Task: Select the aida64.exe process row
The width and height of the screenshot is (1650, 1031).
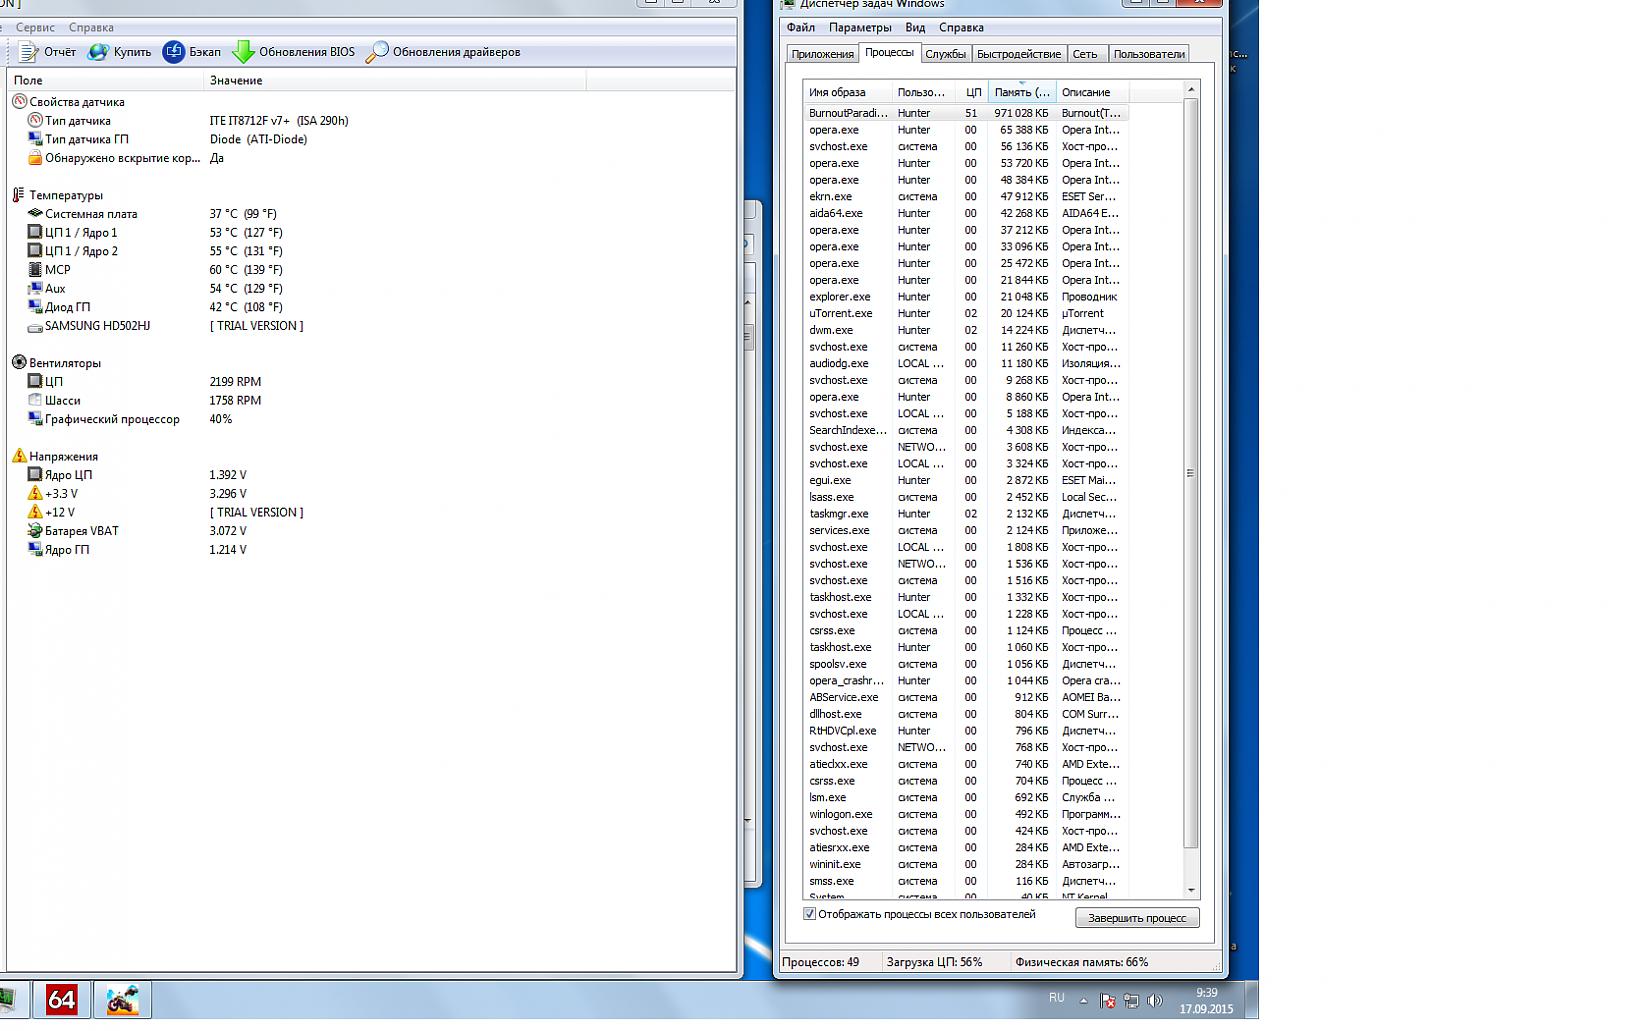Action: point(966,213)
